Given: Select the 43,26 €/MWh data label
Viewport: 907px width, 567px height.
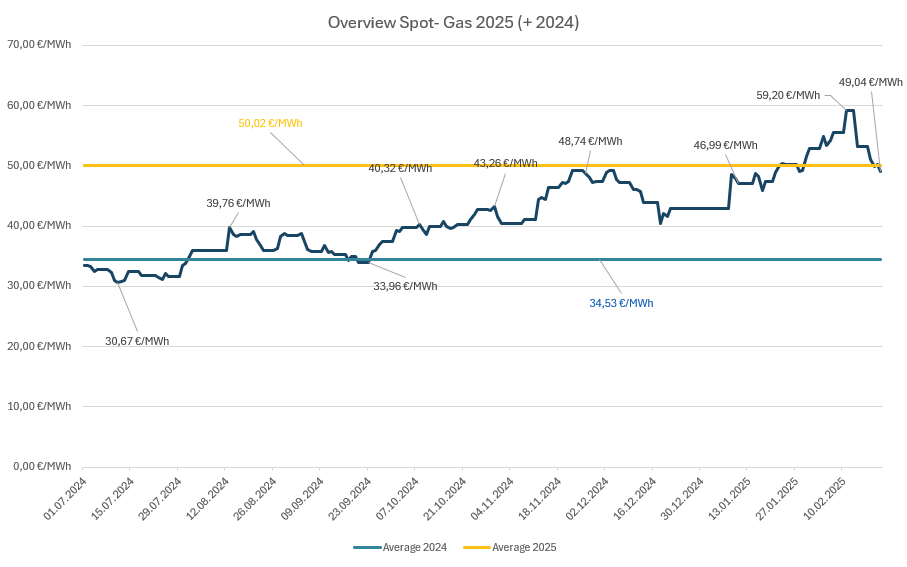Looking at the screenshot, I should [505, 163].
